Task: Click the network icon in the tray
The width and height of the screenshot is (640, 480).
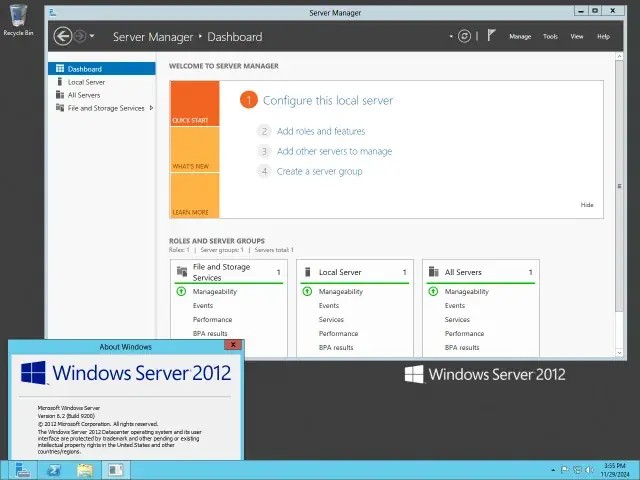Action: coord(577,470)
